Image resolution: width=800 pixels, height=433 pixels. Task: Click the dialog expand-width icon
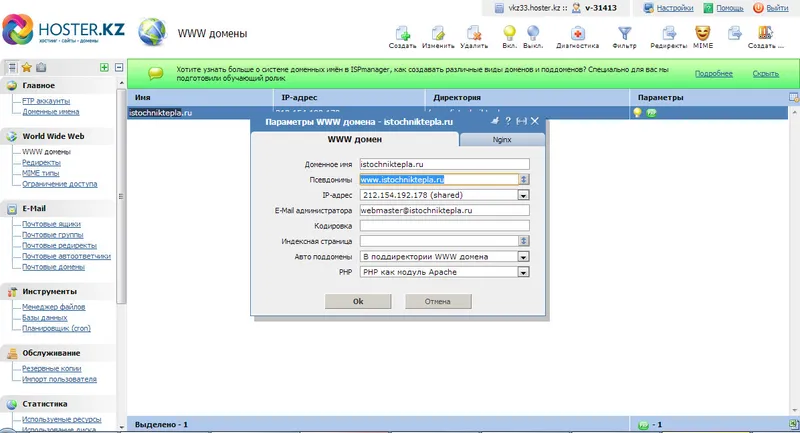coord(521,121)
